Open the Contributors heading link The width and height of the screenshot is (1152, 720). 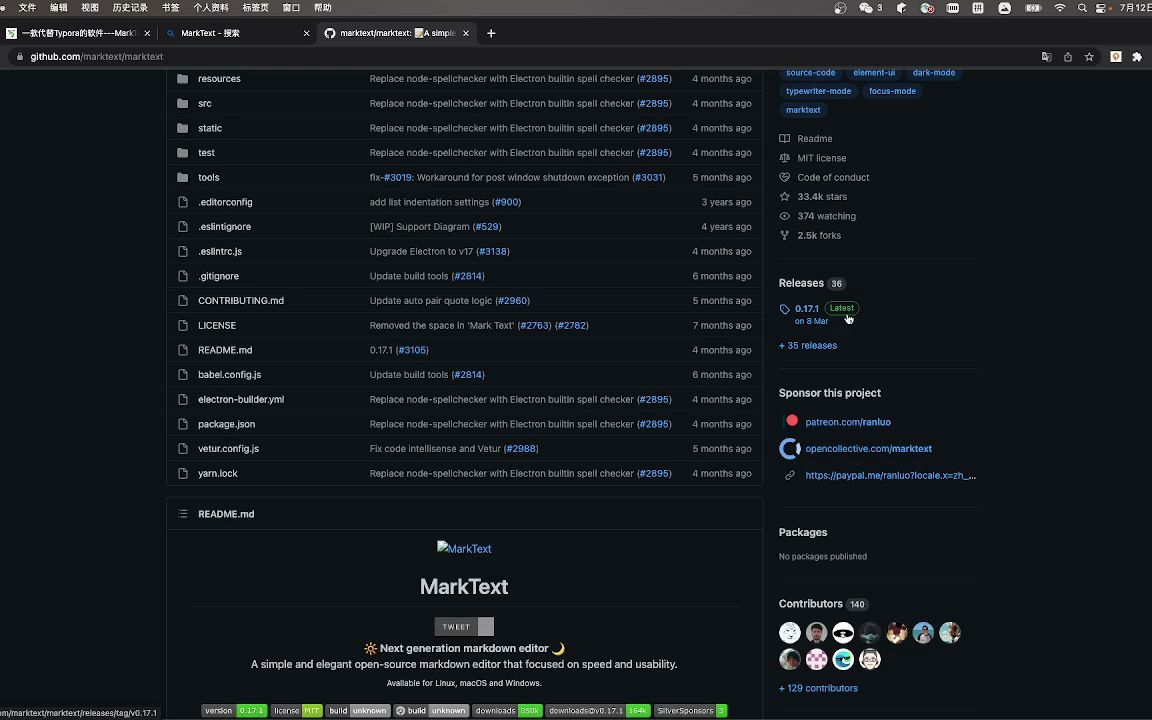824,604
